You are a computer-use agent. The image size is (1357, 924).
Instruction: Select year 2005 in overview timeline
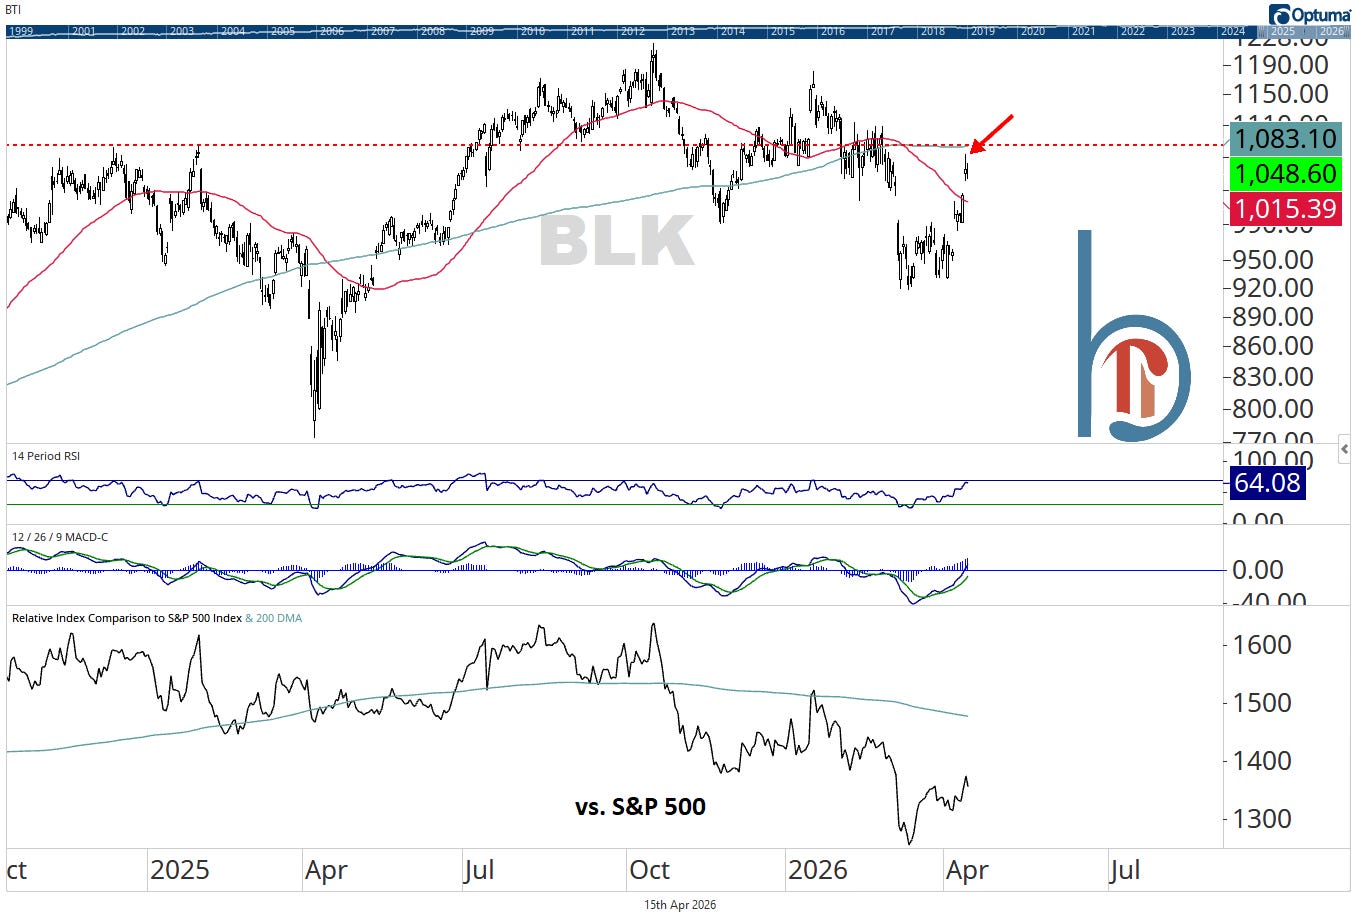pyautogui.click(x=283, y=31)
